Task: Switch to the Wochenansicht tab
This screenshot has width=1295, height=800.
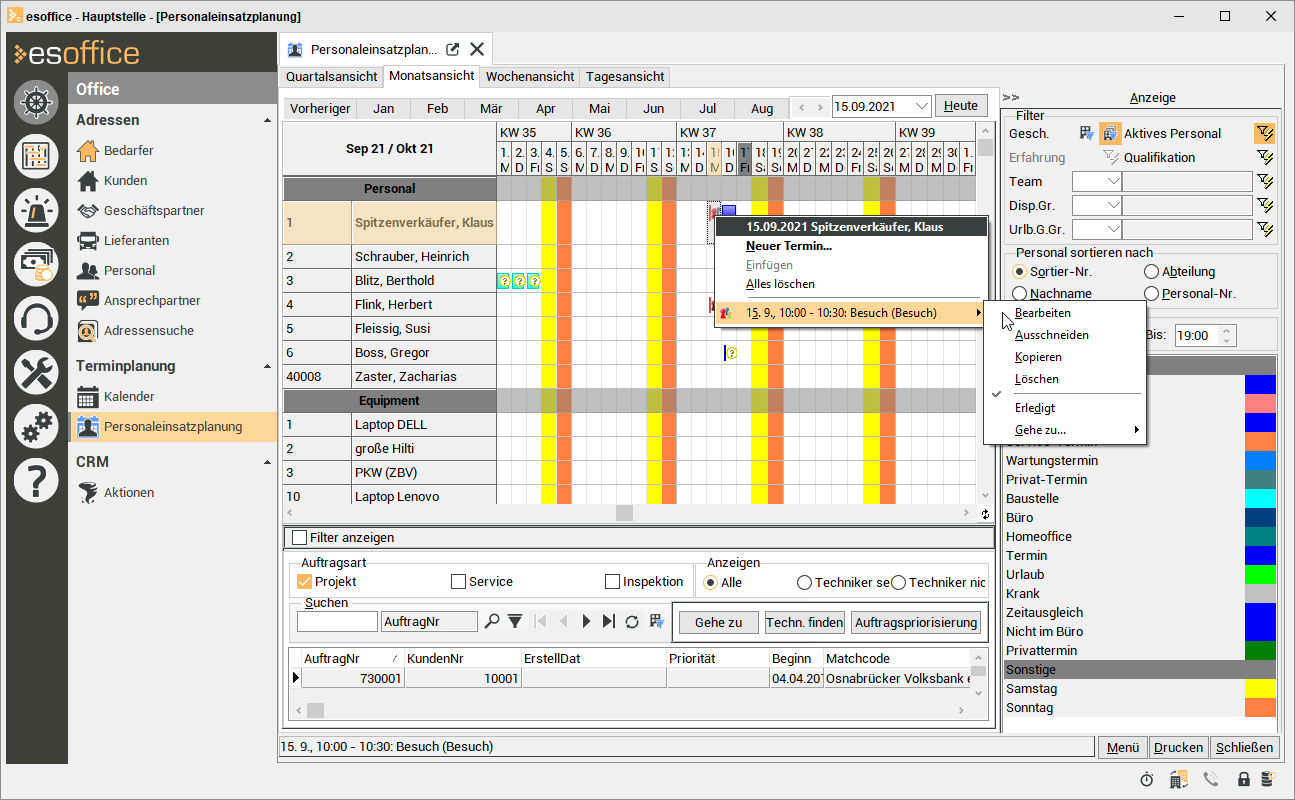Action: 530,76
